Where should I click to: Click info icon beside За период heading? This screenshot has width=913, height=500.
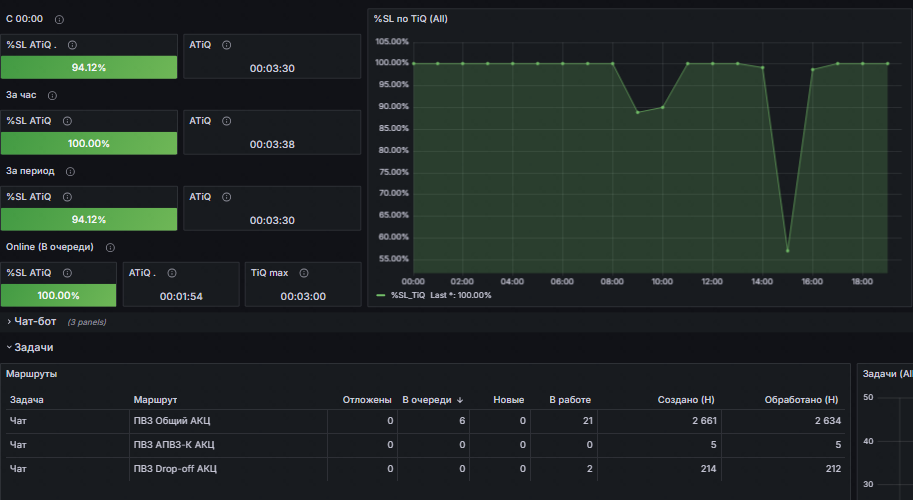coord(70,172)
